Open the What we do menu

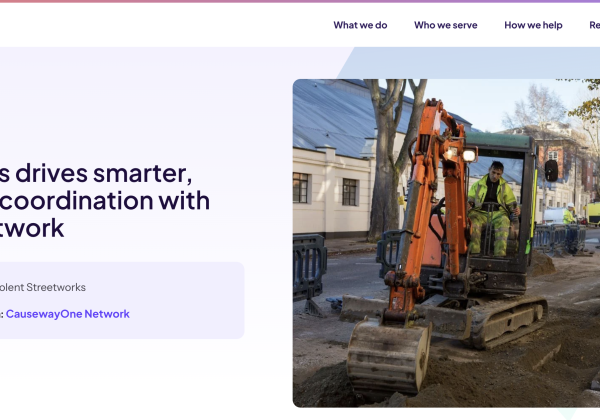(x=360, y=25)
